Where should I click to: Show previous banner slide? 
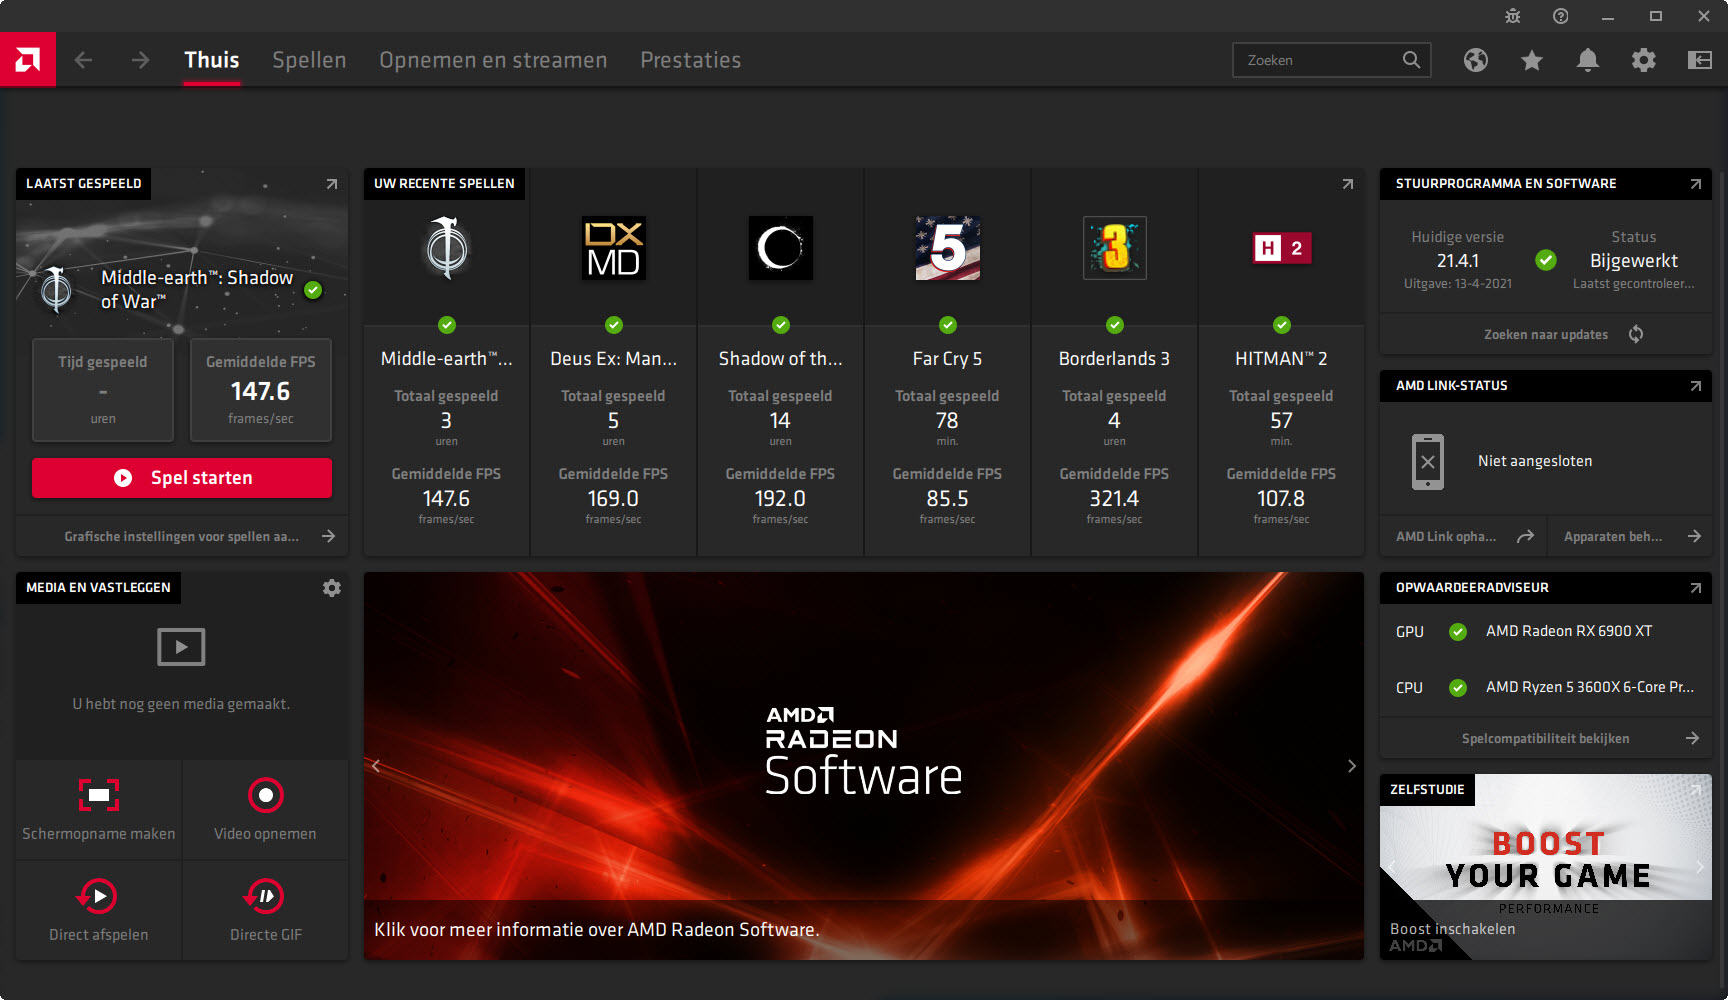(x=376, y=766)
